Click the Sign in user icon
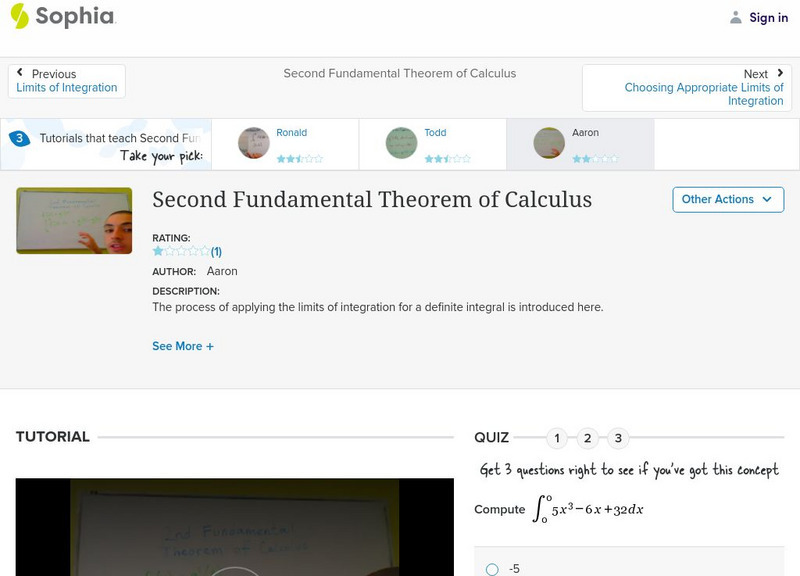Viewport: 800px width, 576px height. (x=736, y=17)
